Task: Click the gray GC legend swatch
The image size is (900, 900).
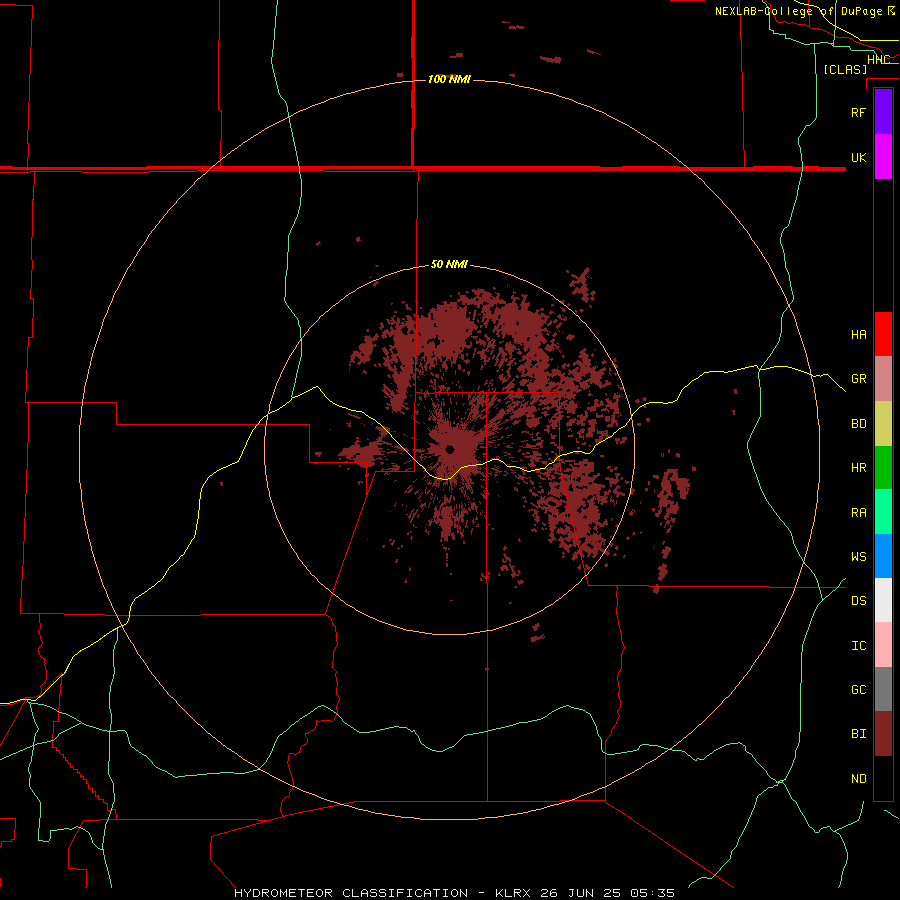Action: pos(883,689)
